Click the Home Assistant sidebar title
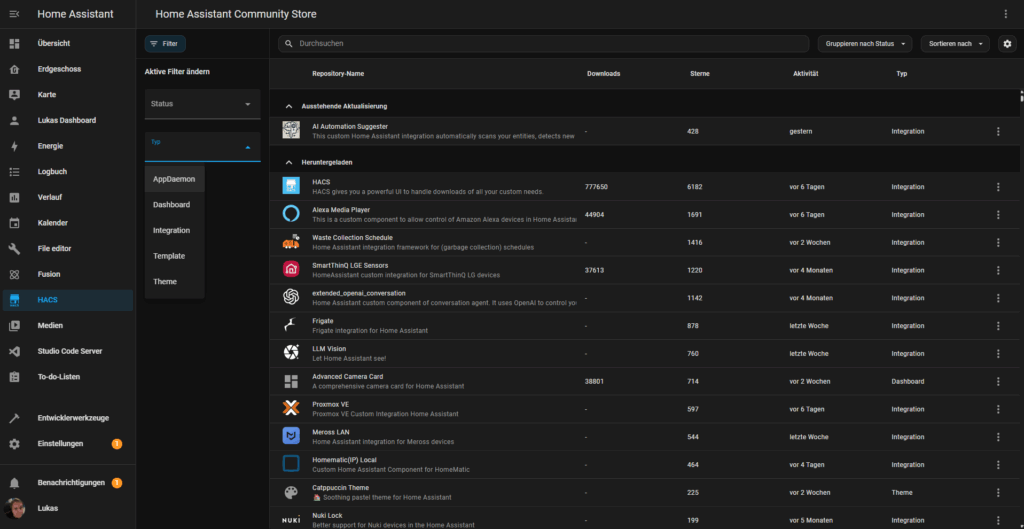 (75, 14)
